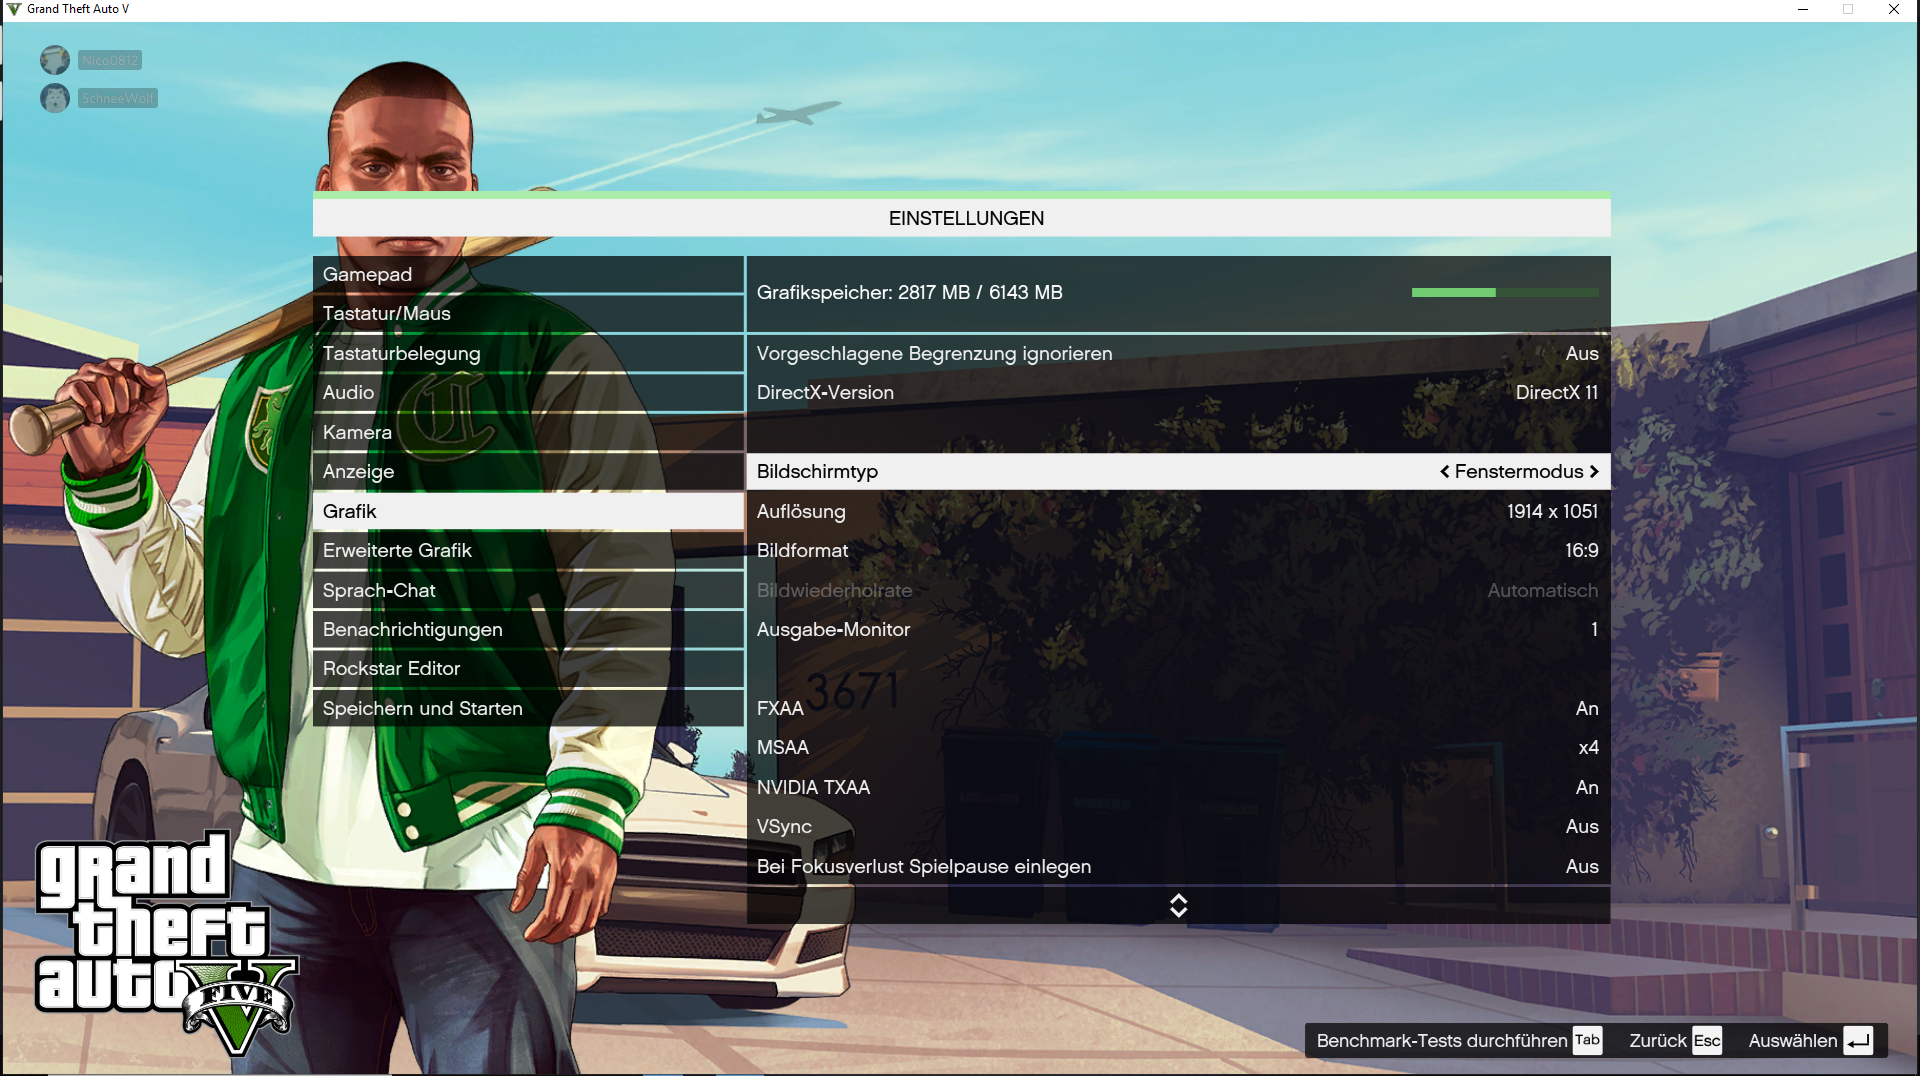This screenshot has height=1076, width=1920.
Task: Click the Zurück button
Action: pos(1657,1041)
